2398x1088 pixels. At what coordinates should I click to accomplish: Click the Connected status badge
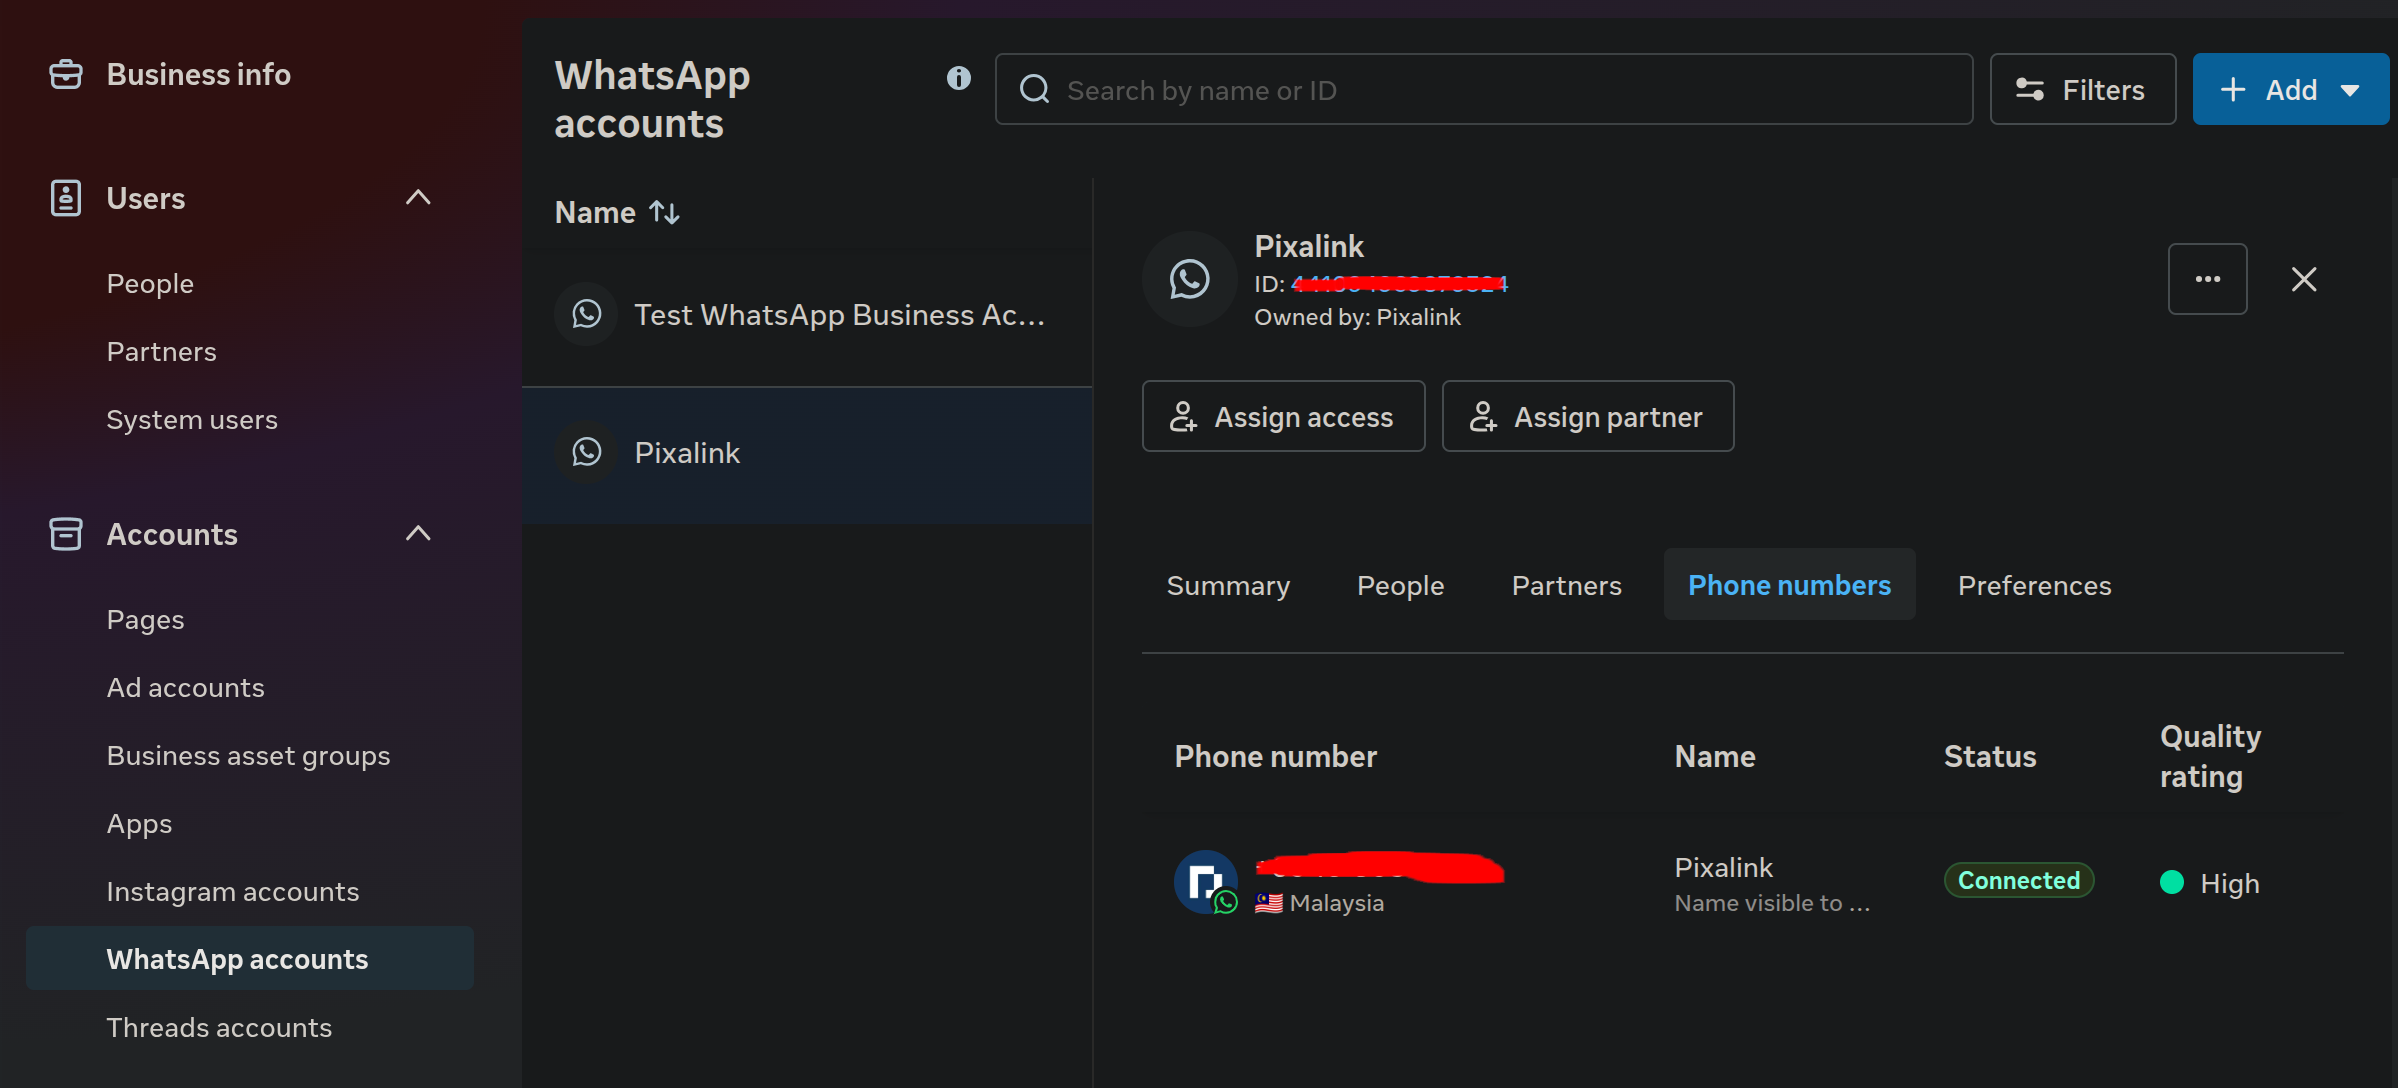[2018, 881]
